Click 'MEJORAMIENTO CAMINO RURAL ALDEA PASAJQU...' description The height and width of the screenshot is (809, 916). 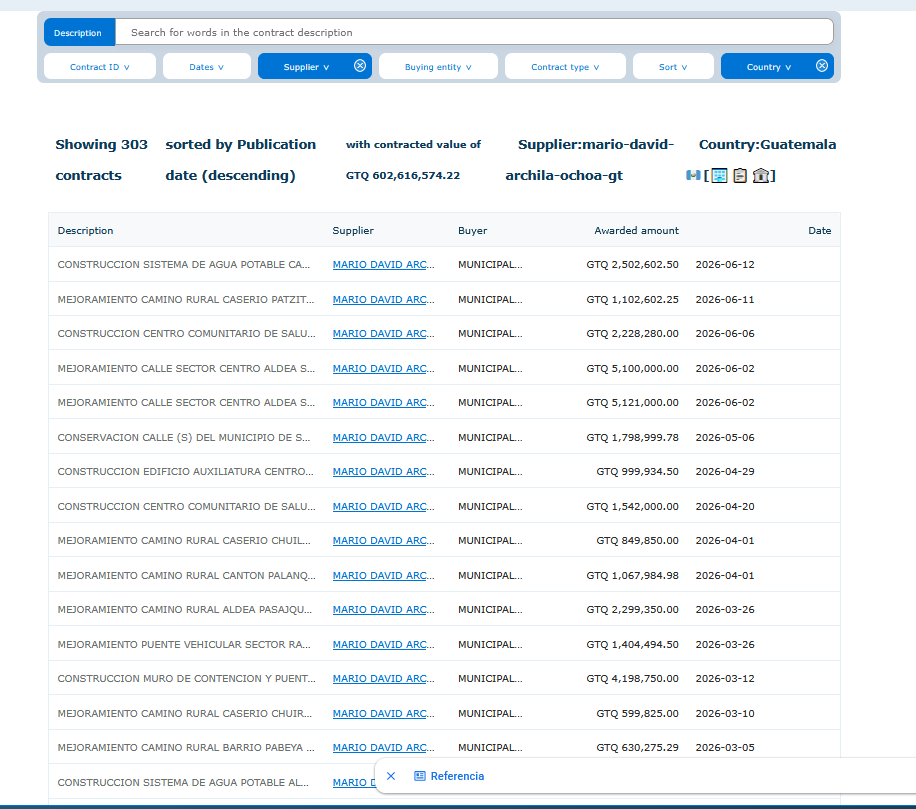coord(185,609)
